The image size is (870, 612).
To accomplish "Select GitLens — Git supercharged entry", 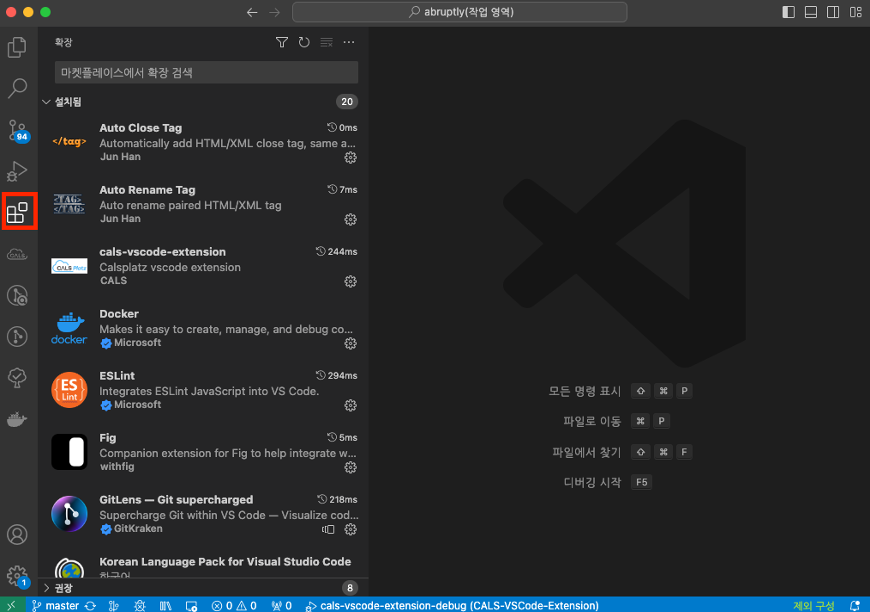I will pos(203,515).
